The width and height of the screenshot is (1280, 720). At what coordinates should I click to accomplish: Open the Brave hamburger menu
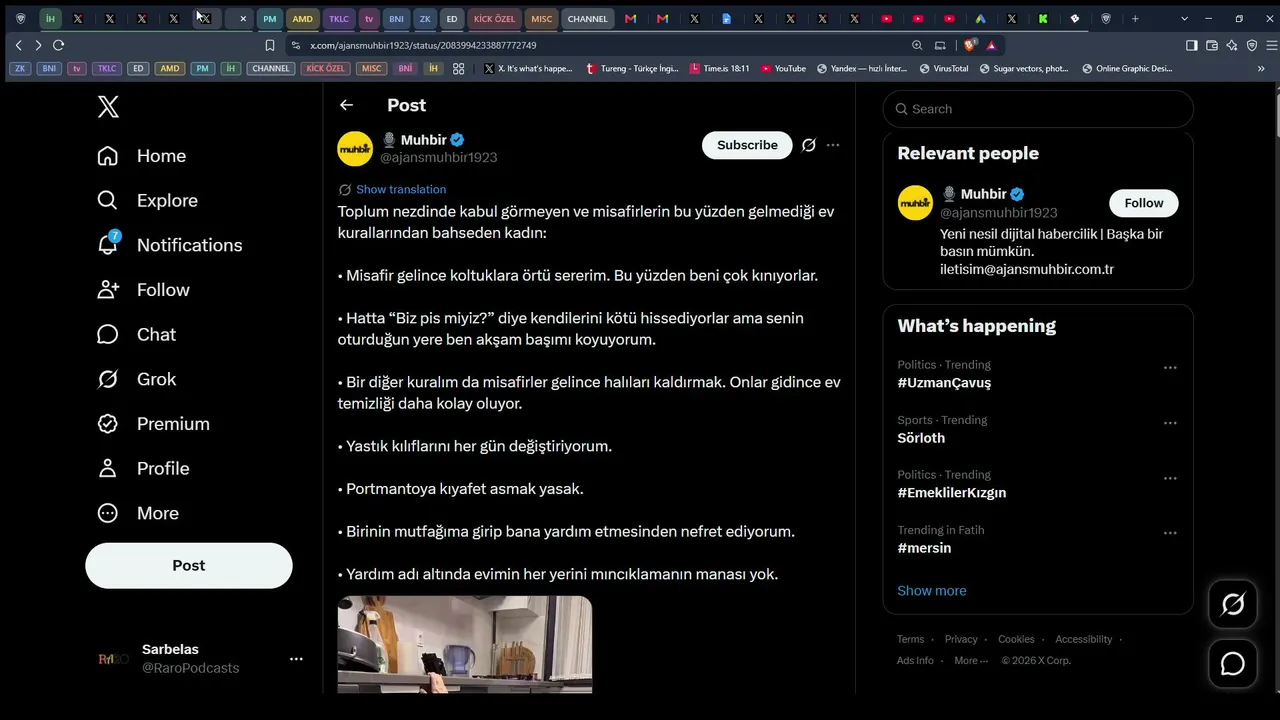1272,45
